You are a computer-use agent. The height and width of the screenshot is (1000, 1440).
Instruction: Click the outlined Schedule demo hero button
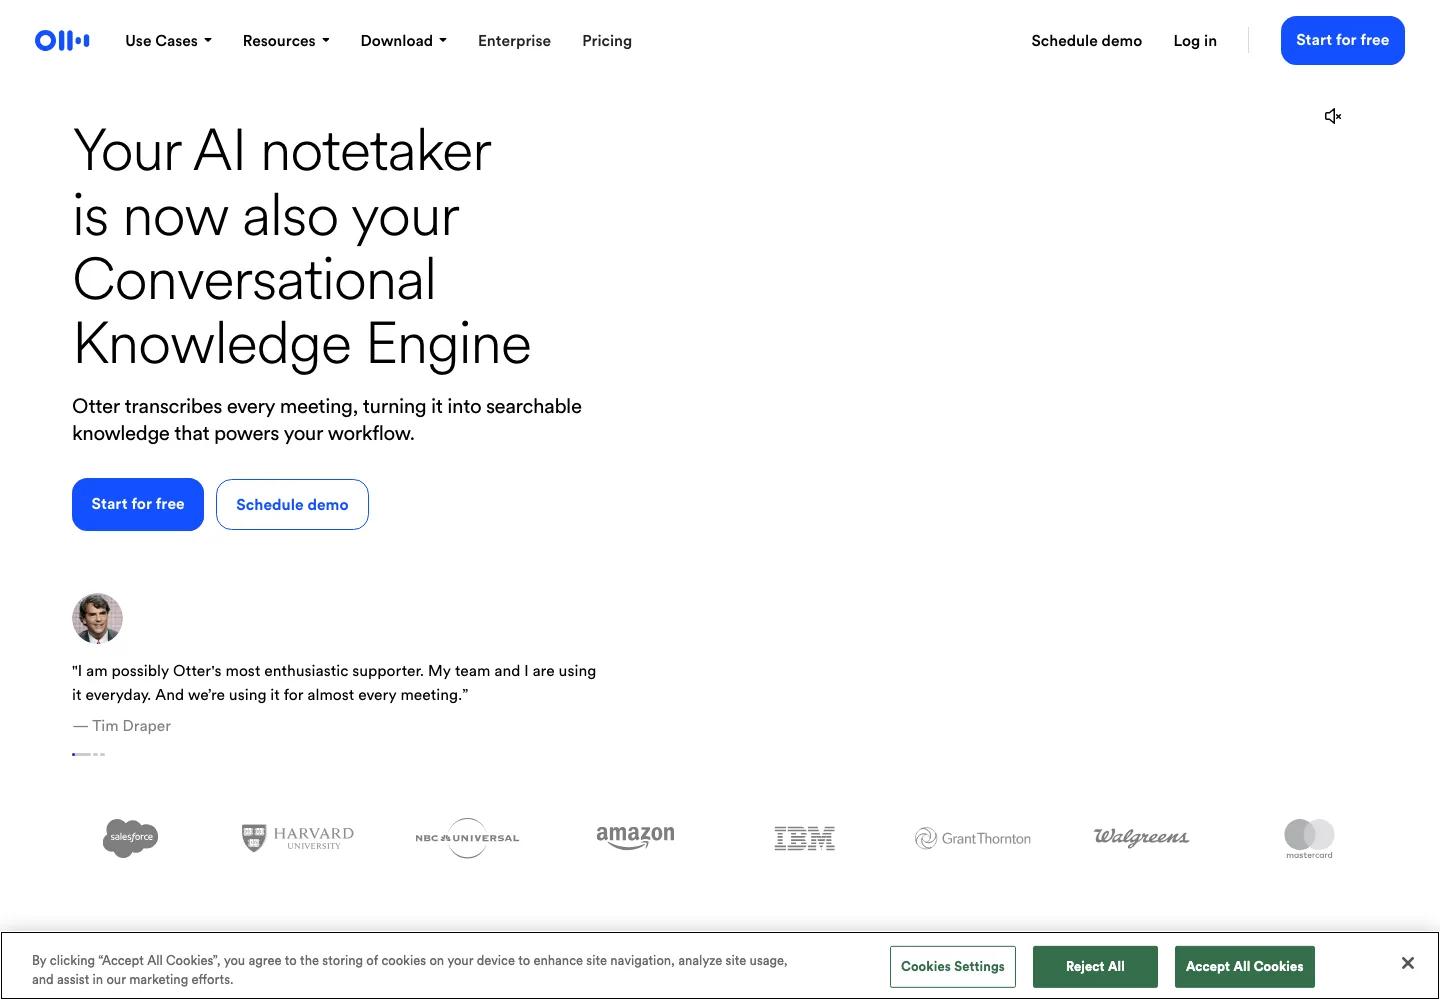(292, 504)
